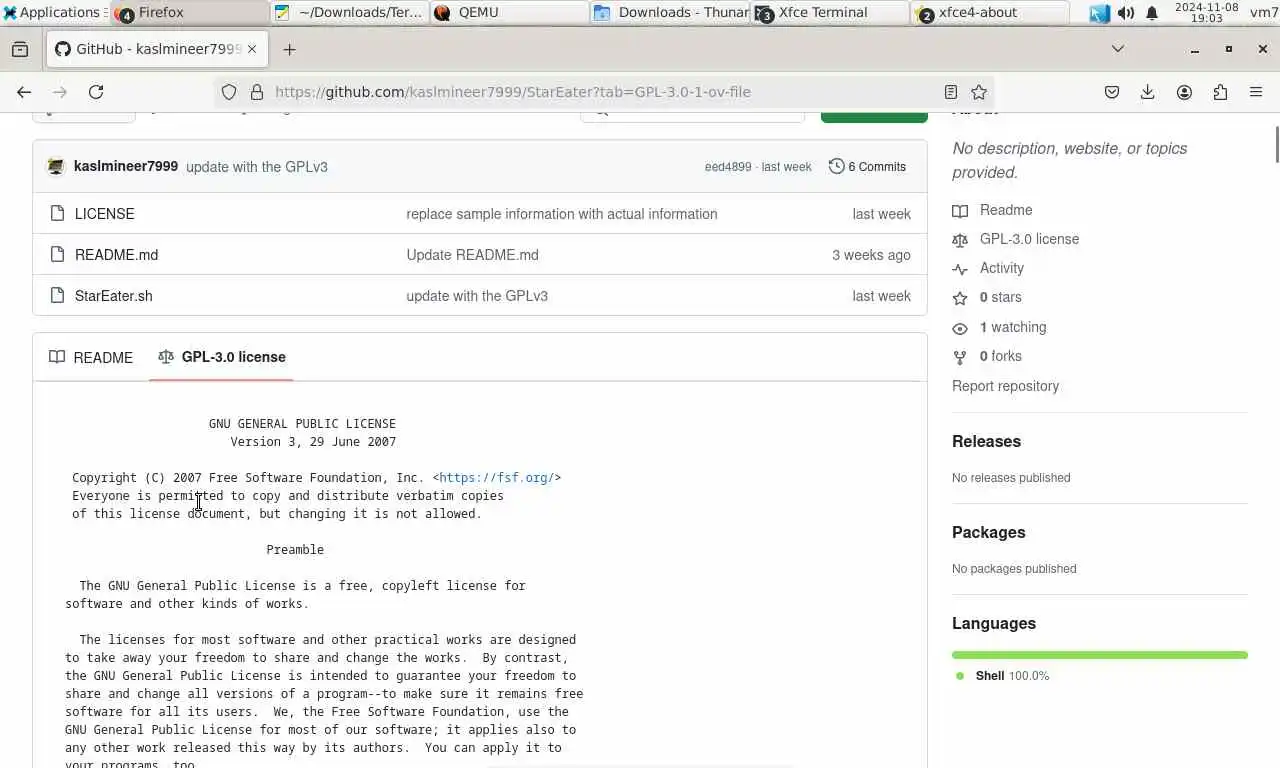This screenshot has width=1280, height=768.
Task: Open the StarEater.sh file
Action: tap(113, 296)
